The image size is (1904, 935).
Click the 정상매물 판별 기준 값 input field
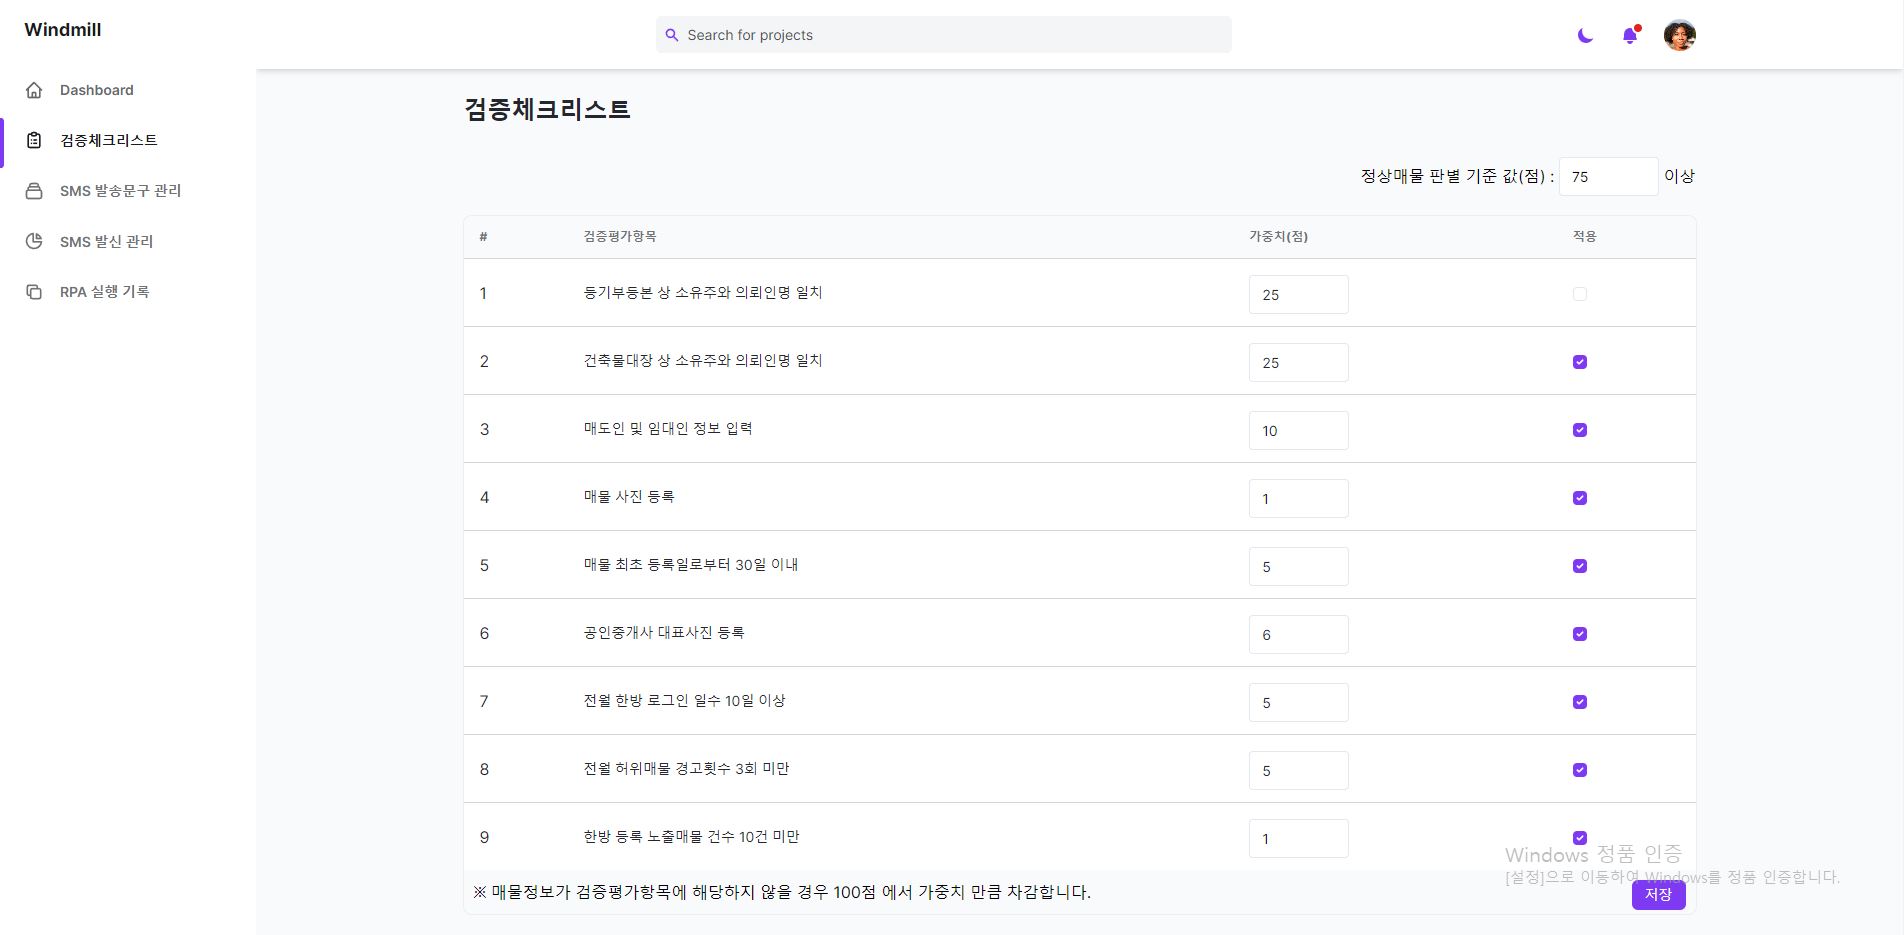(x=1608, y=177)
